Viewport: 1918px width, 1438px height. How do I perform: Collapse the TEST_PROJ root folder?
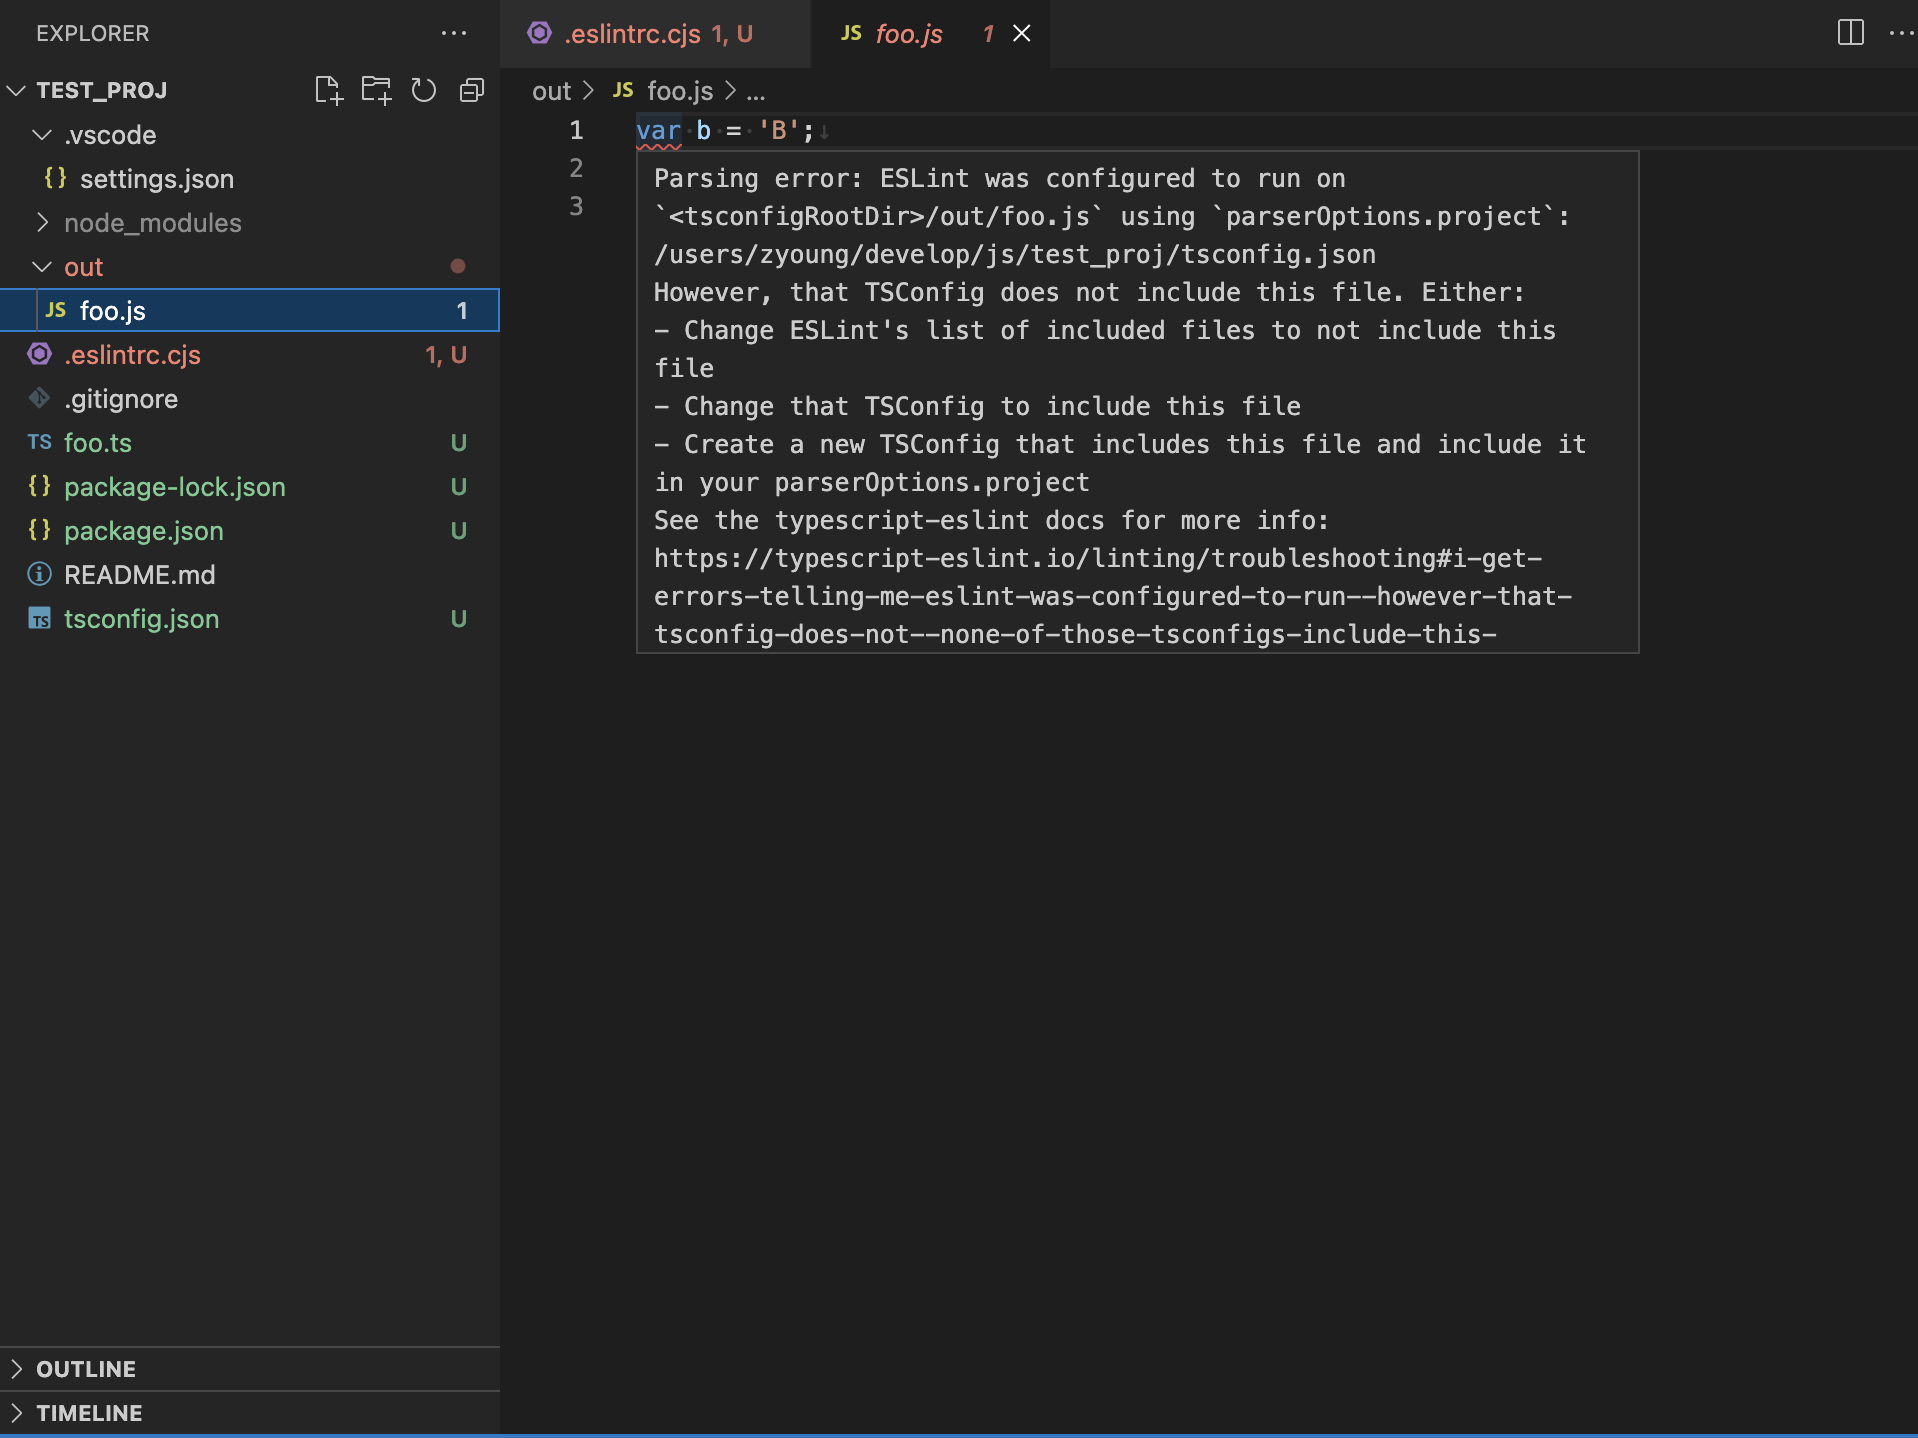pos(16,90)
